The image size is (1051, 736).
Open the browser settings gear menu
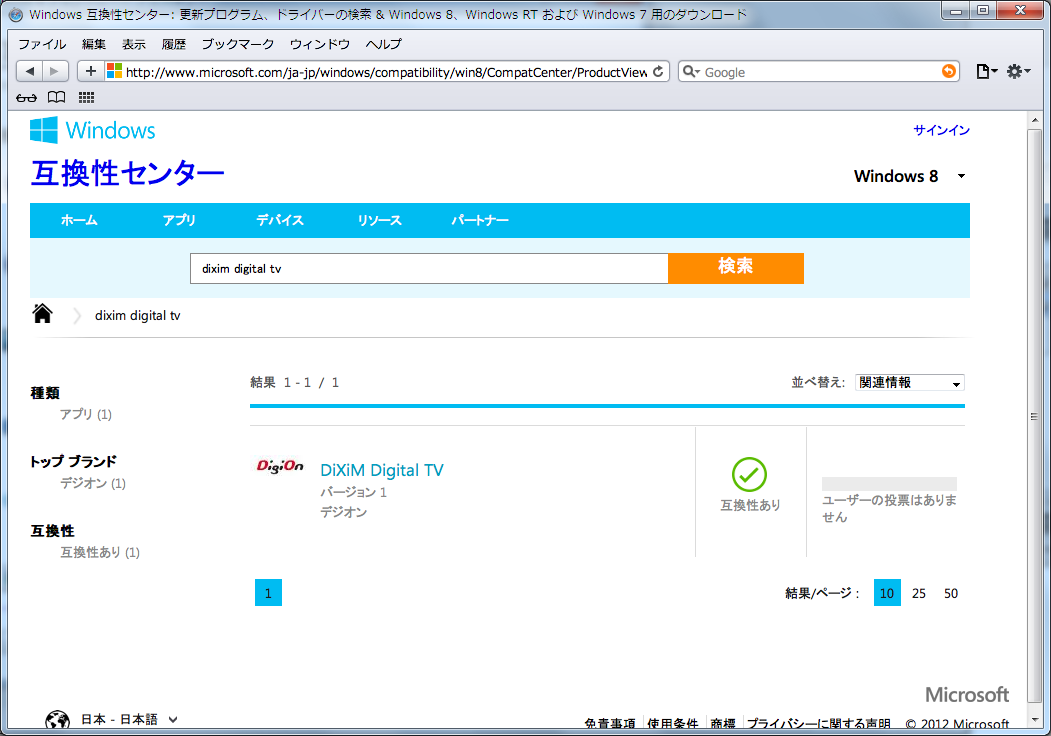[1017, 71]
